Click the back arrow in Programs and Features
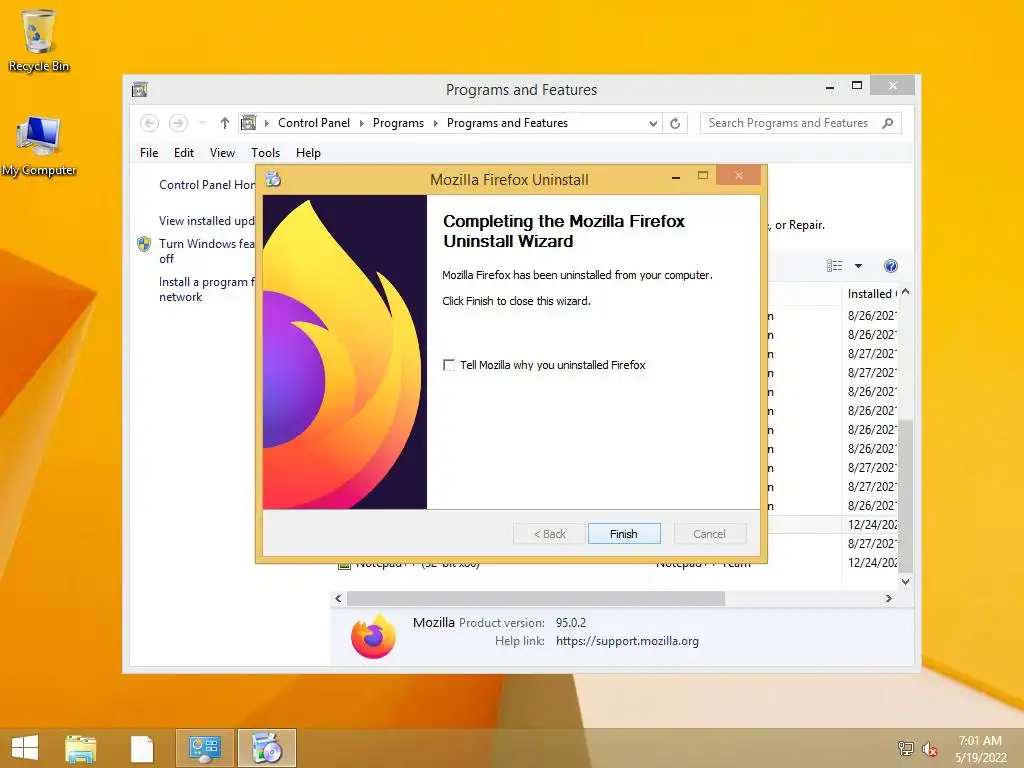 point(150,123)
